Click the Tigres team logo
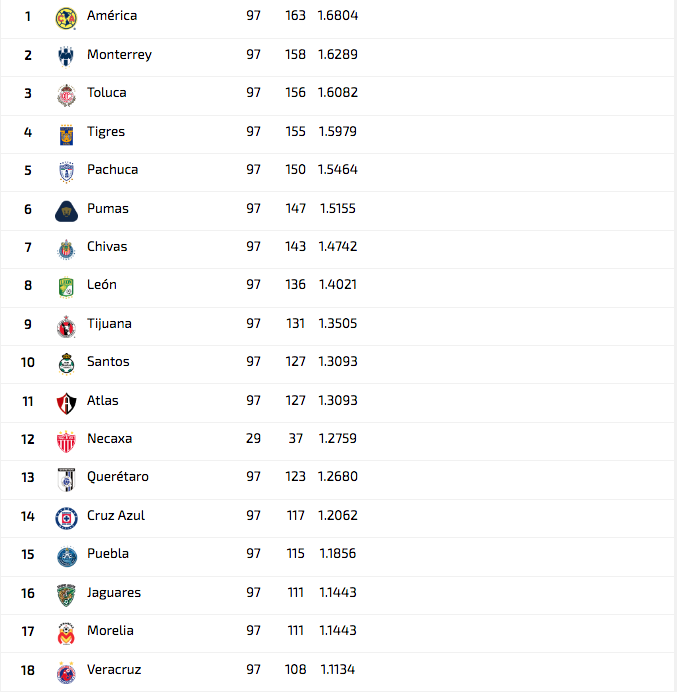The width and height of the screenshot is (677, 692). click(66, 135)
